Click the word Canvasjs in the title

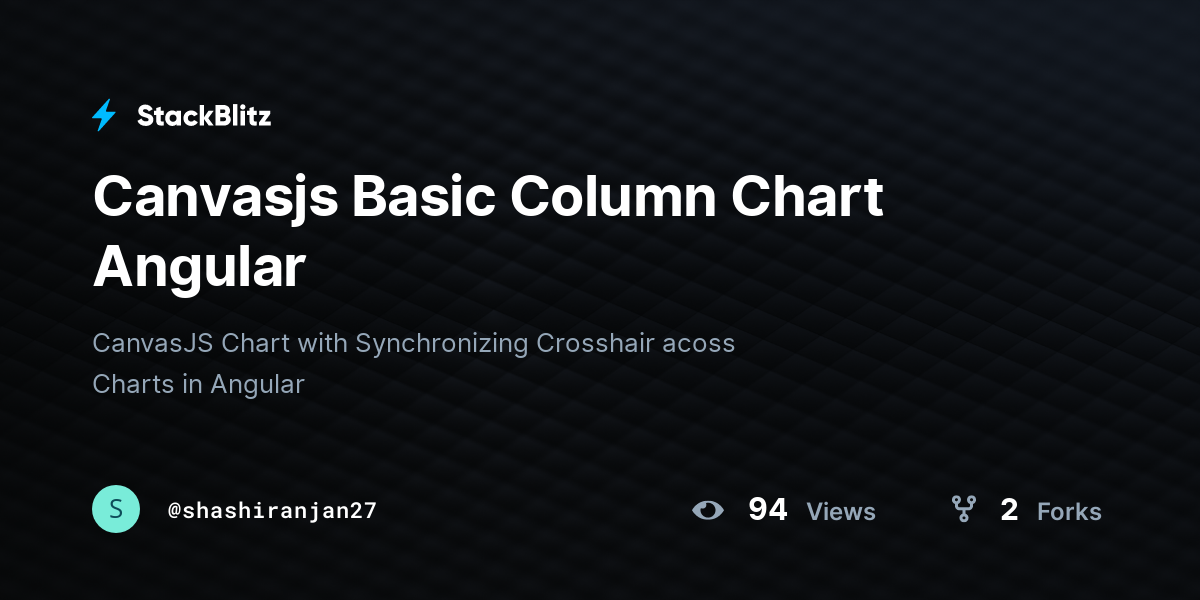pos(214,198)
